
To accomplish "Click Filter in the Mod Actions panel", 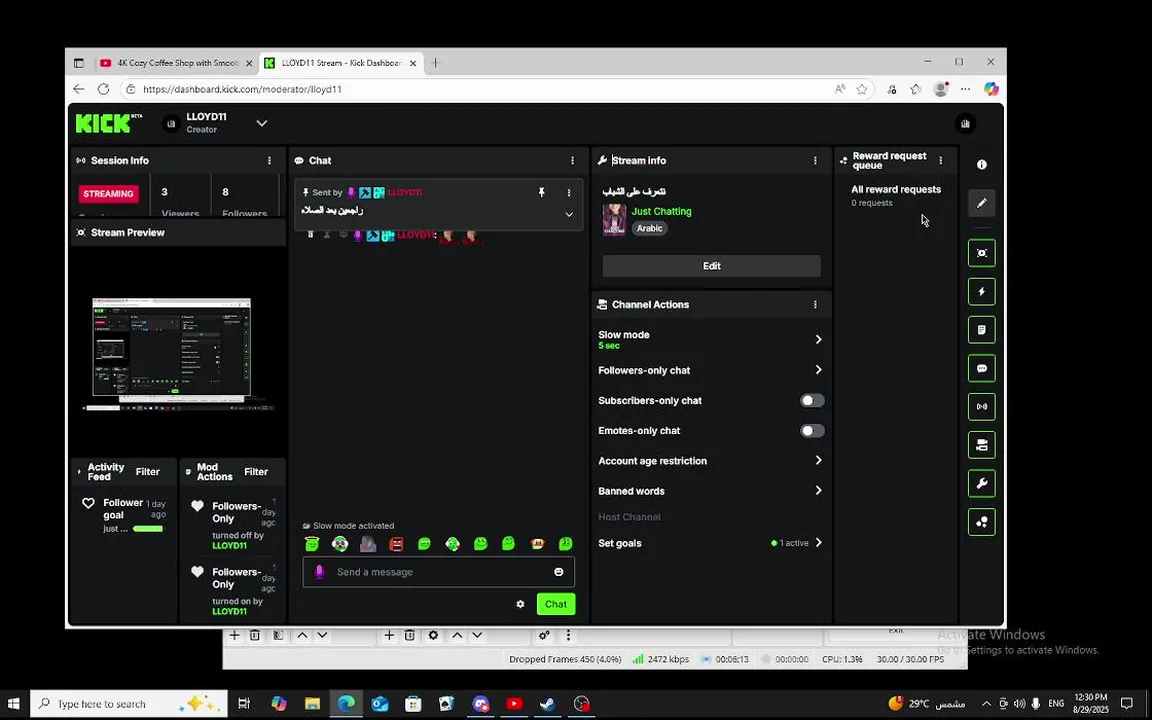I will tap(256, 472).
